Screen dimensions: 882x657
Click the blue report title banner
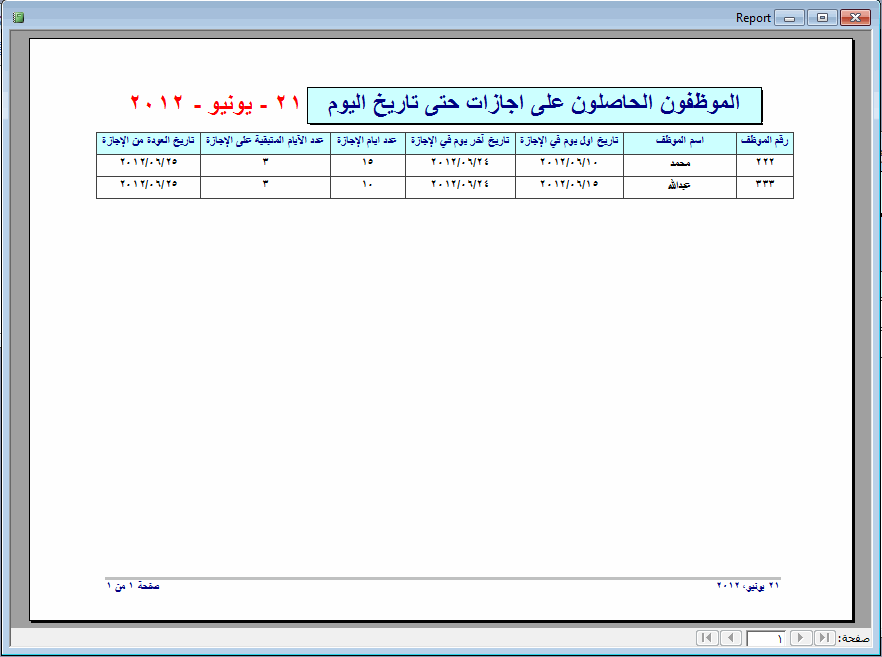click(x=534, y=105)
